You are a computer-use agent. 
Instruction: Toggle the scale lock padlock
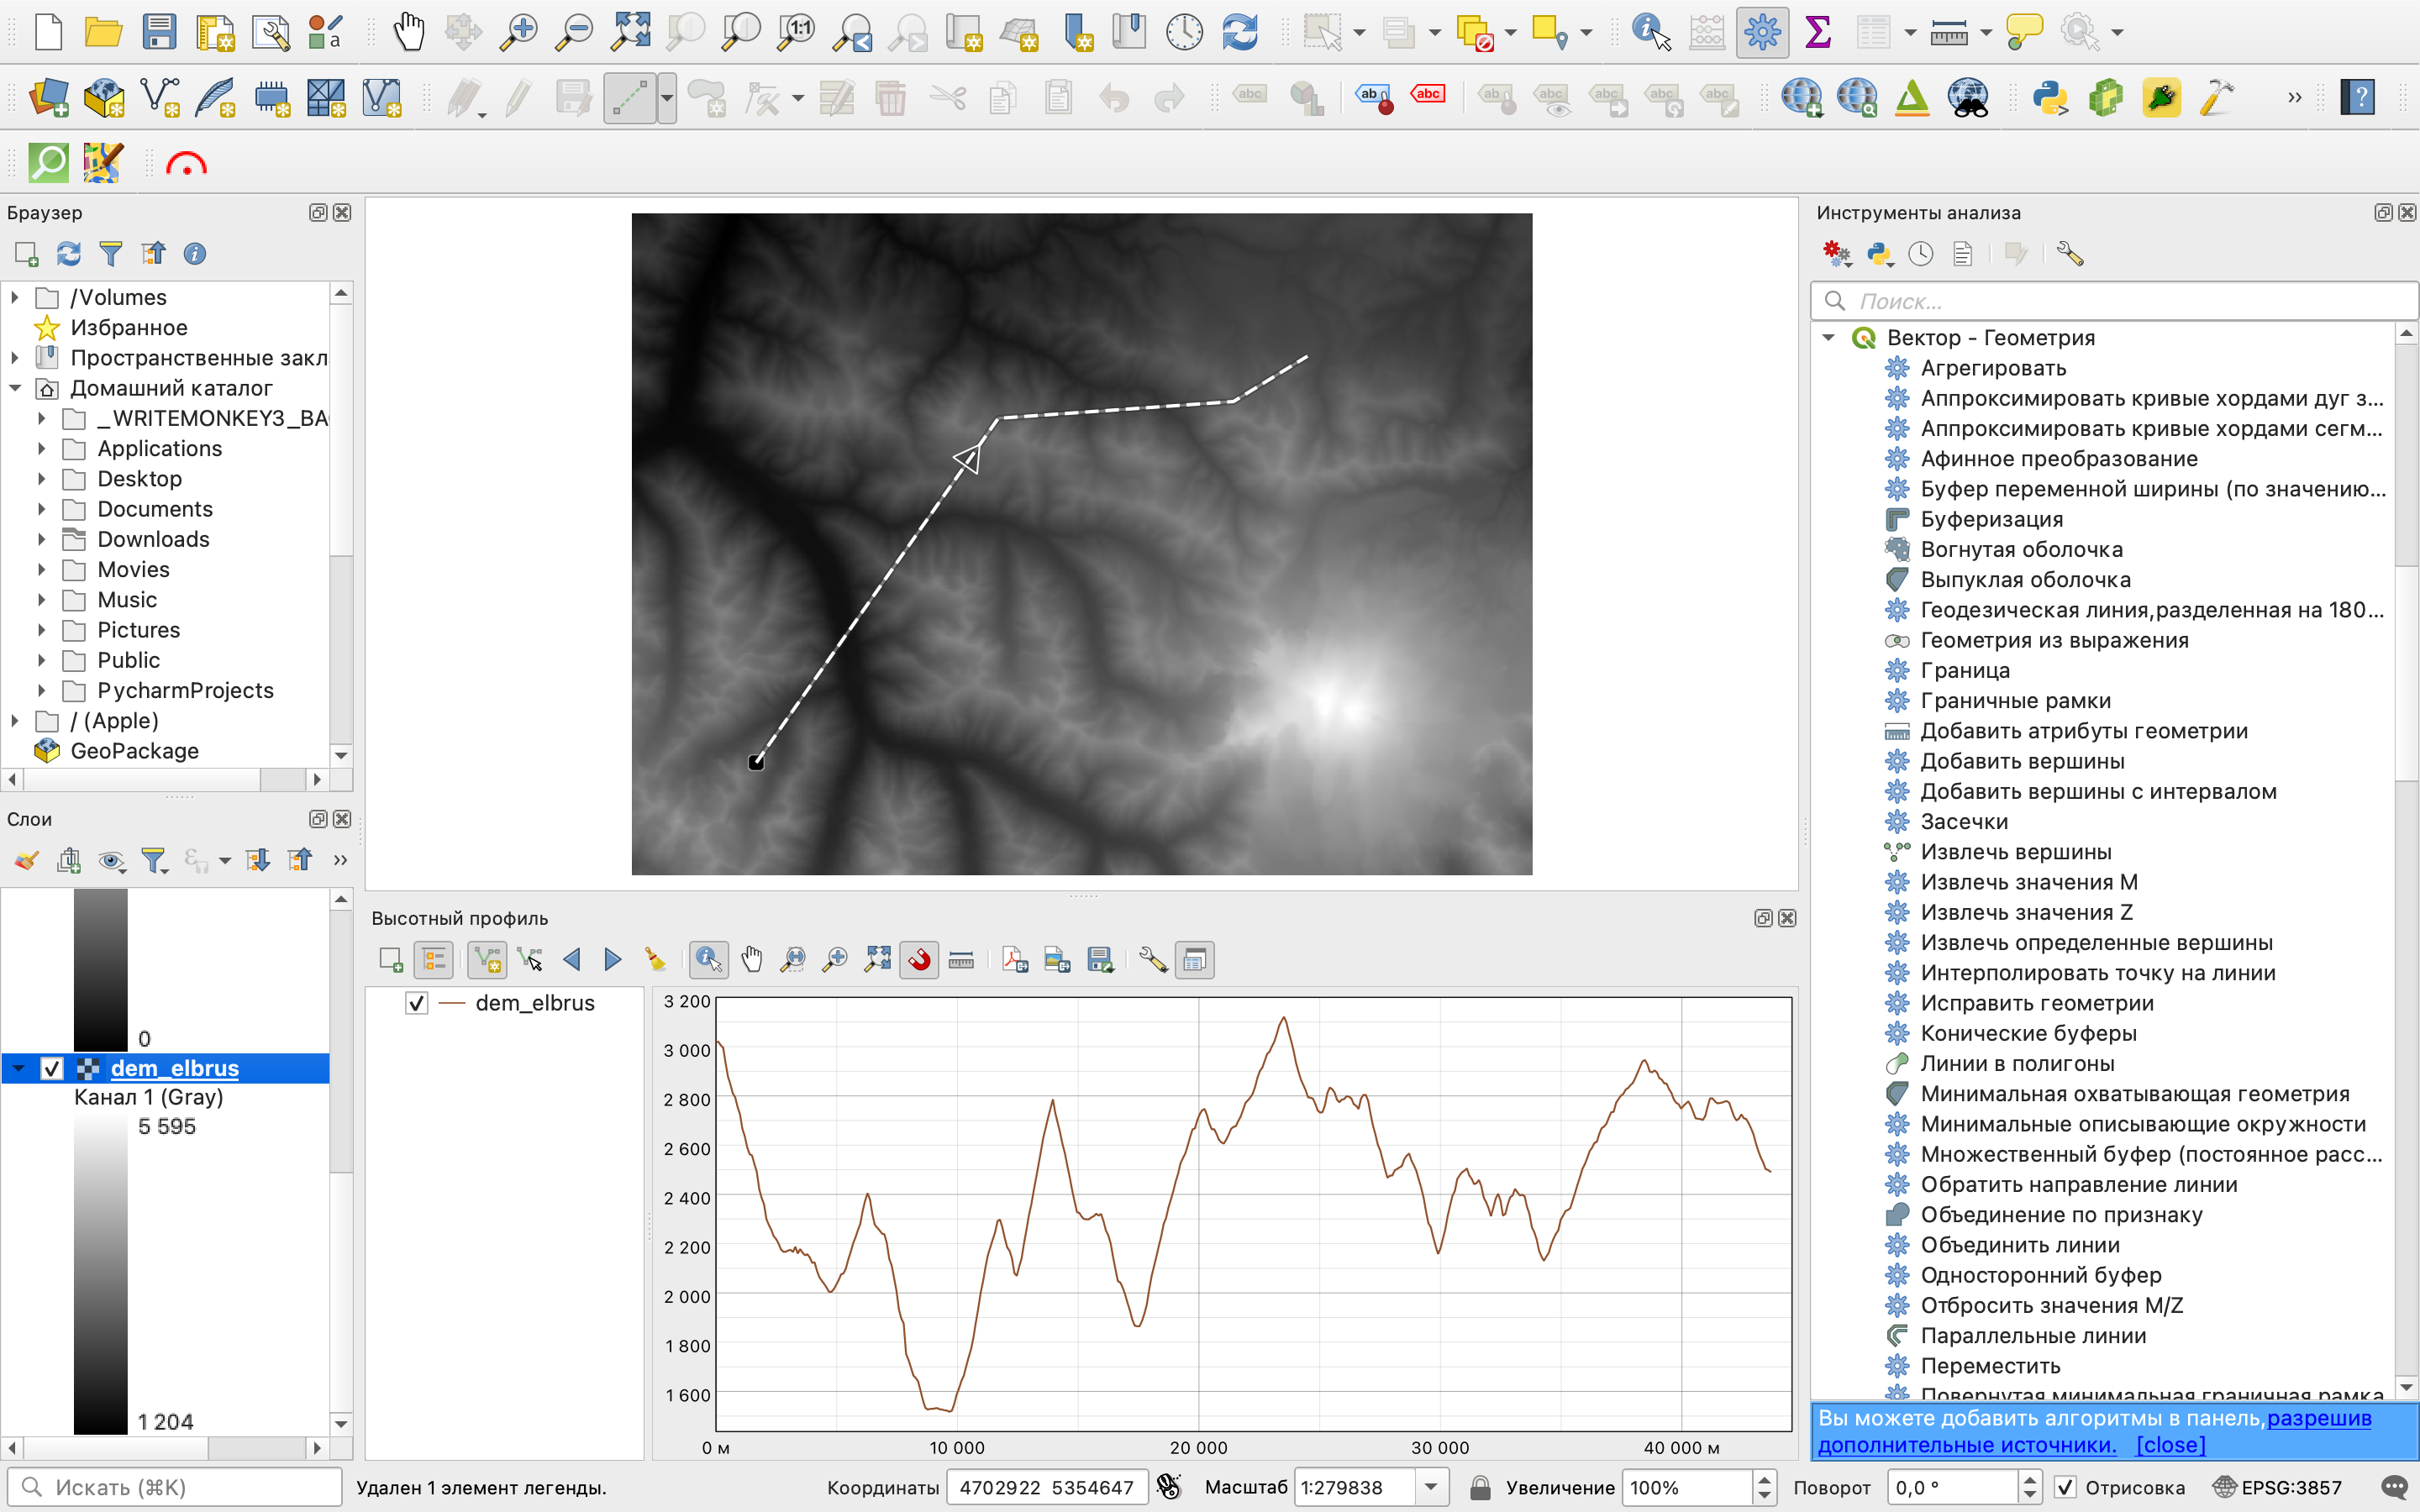[x=1480, y=1487]
